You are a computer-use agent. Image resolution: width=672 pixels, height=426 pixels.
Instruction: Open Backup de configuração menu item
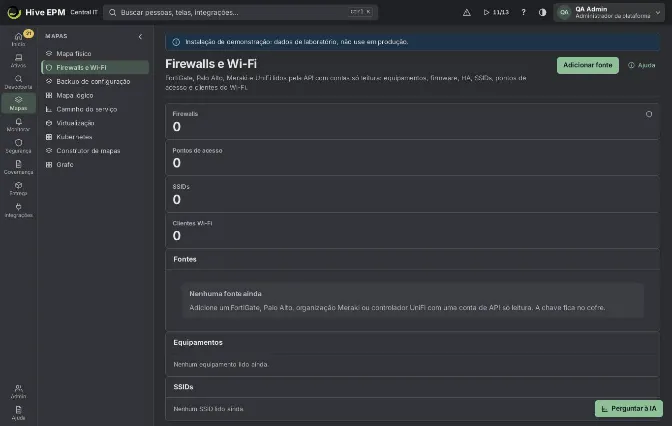tap(95, 81)
